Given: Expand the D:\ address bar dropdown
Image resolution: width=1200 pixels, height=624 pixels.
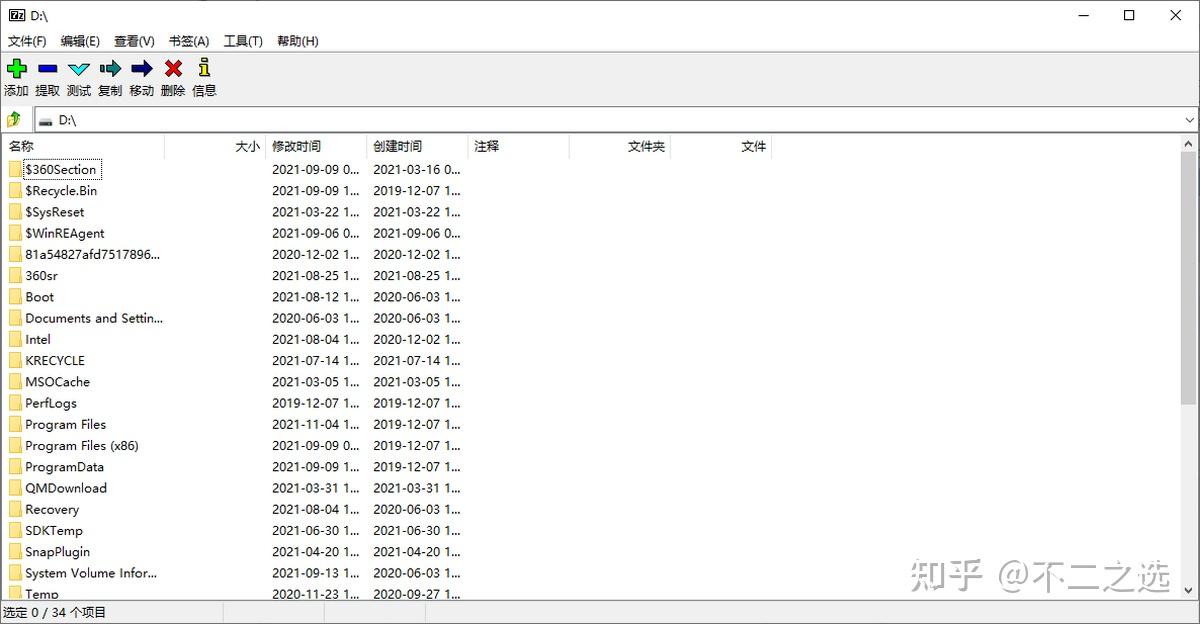Looking at the screenshot, I should (1189, 120).
